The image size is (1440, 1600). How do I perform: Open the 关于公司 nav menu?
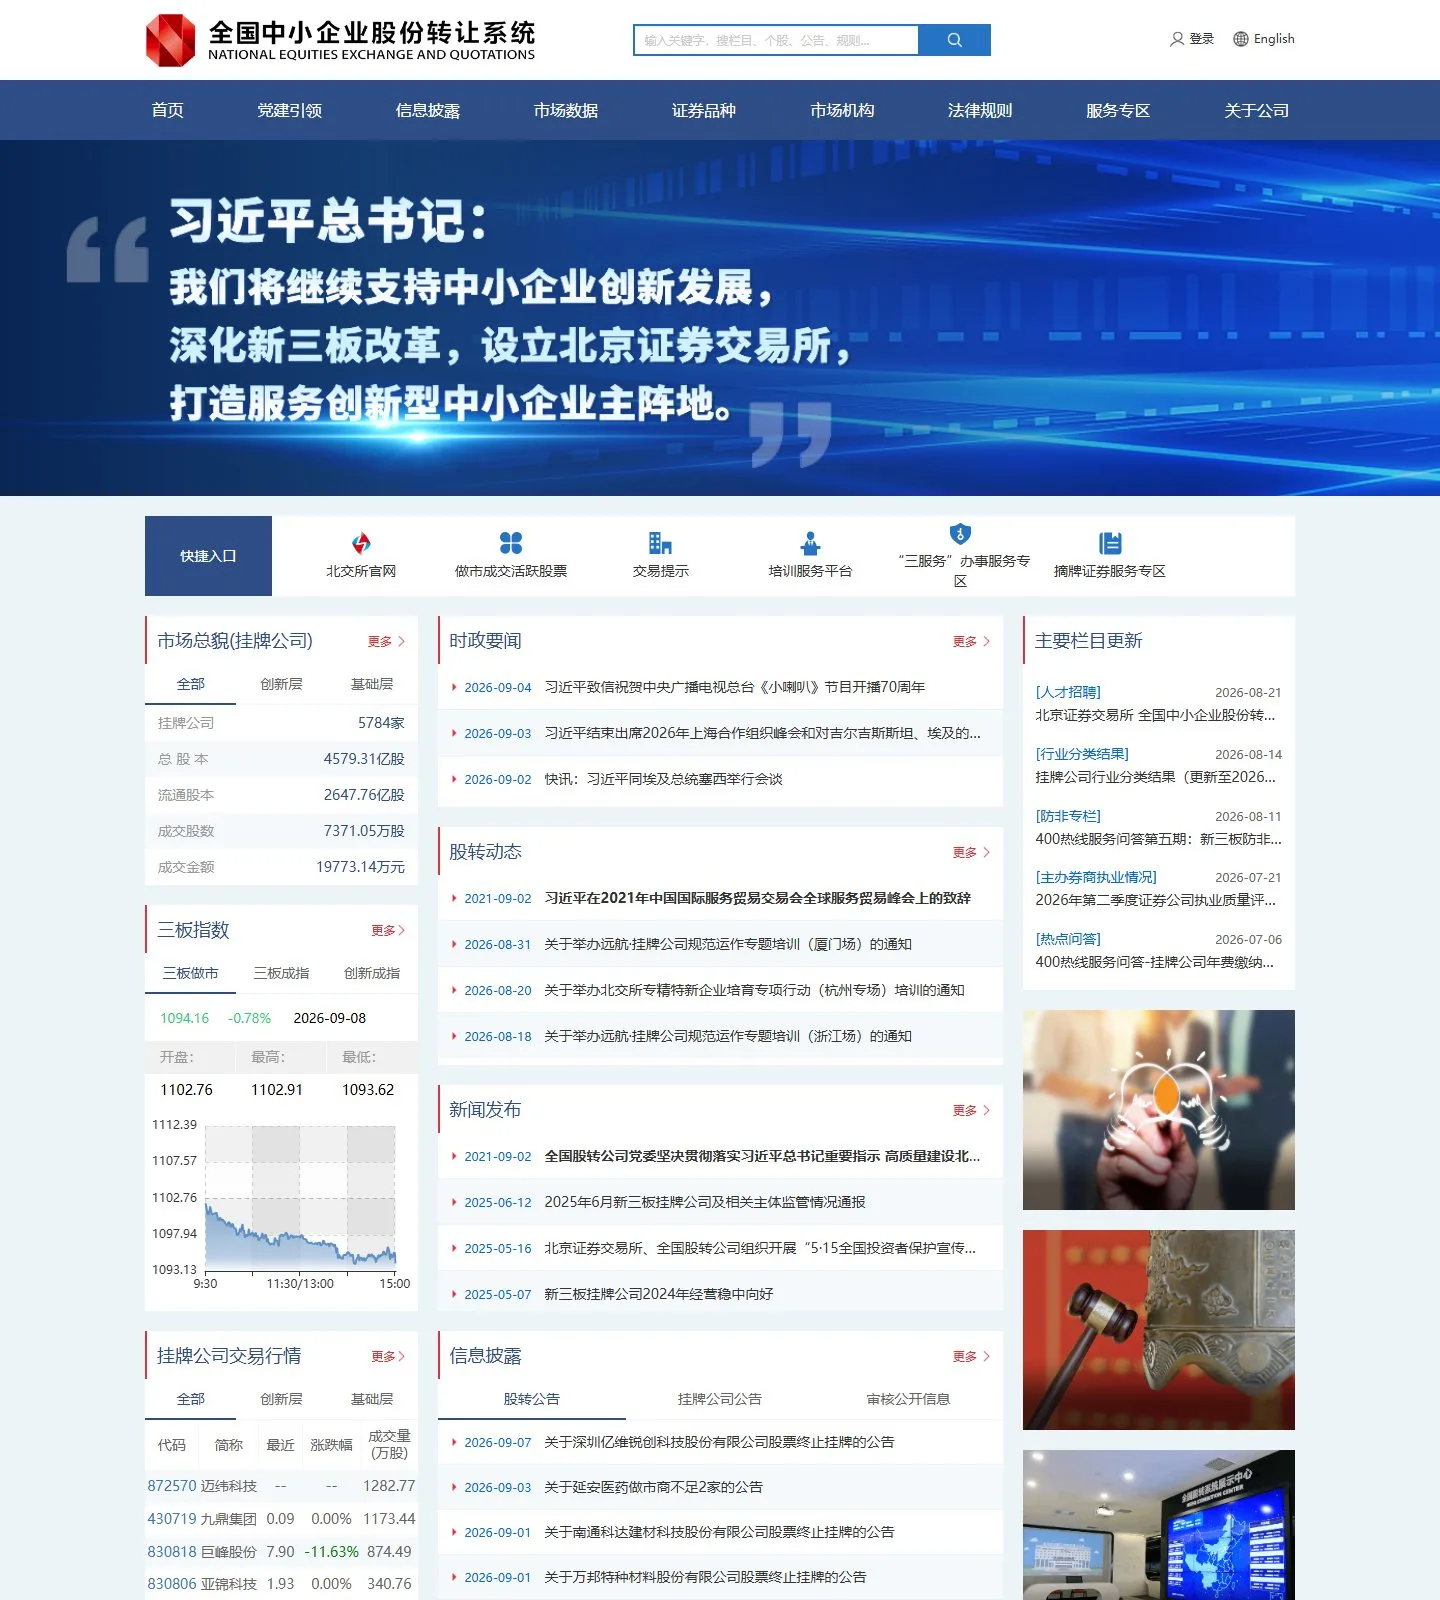tap(1257, 110)
